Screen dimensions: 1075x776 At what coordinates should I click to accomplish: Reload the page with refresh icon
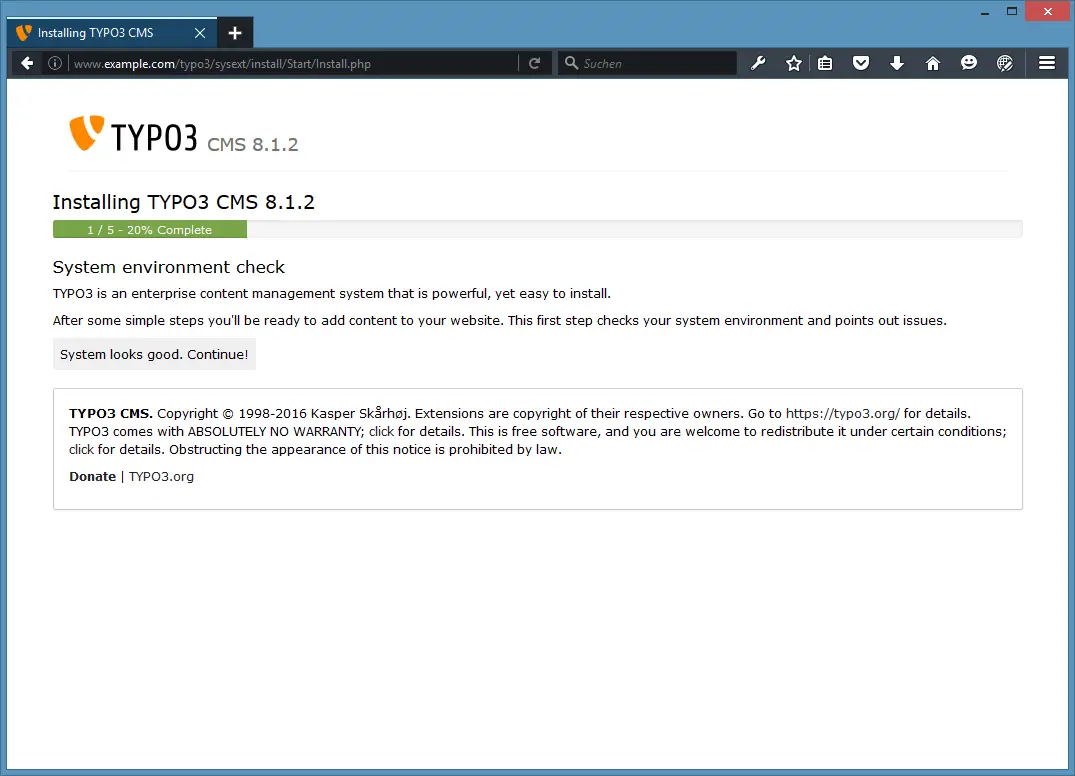click(535, 64)
